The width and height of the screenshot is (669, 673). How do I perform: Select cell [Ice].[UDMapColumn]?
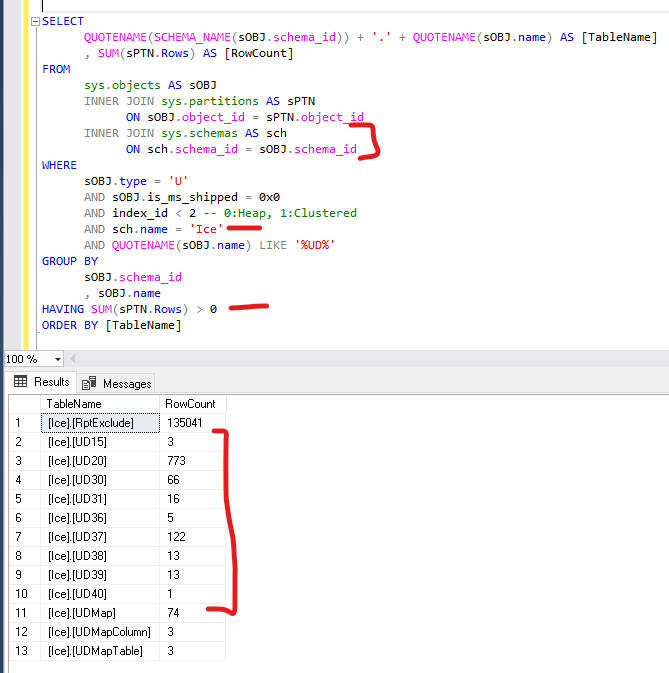point(100,632)
